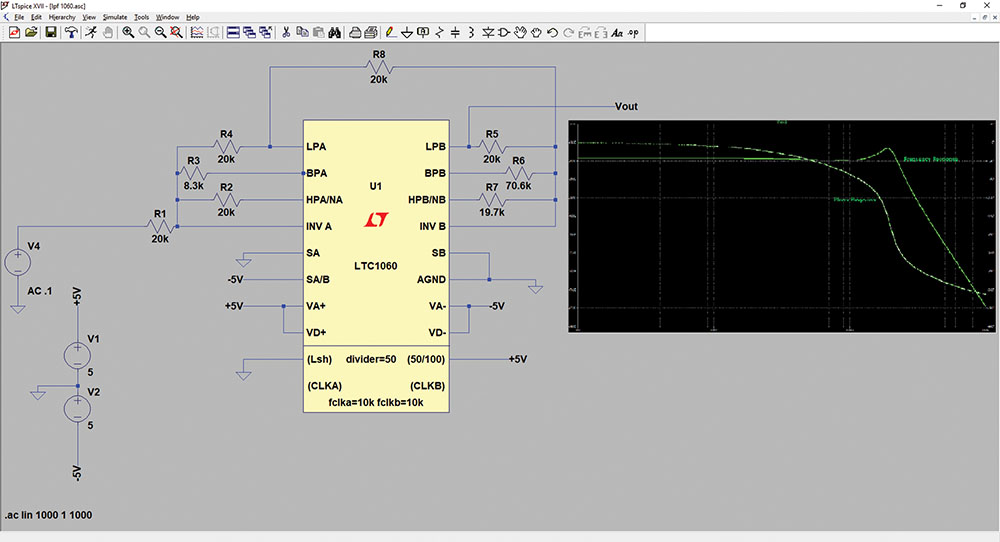Open the Control Panel hammer icon

71,33
